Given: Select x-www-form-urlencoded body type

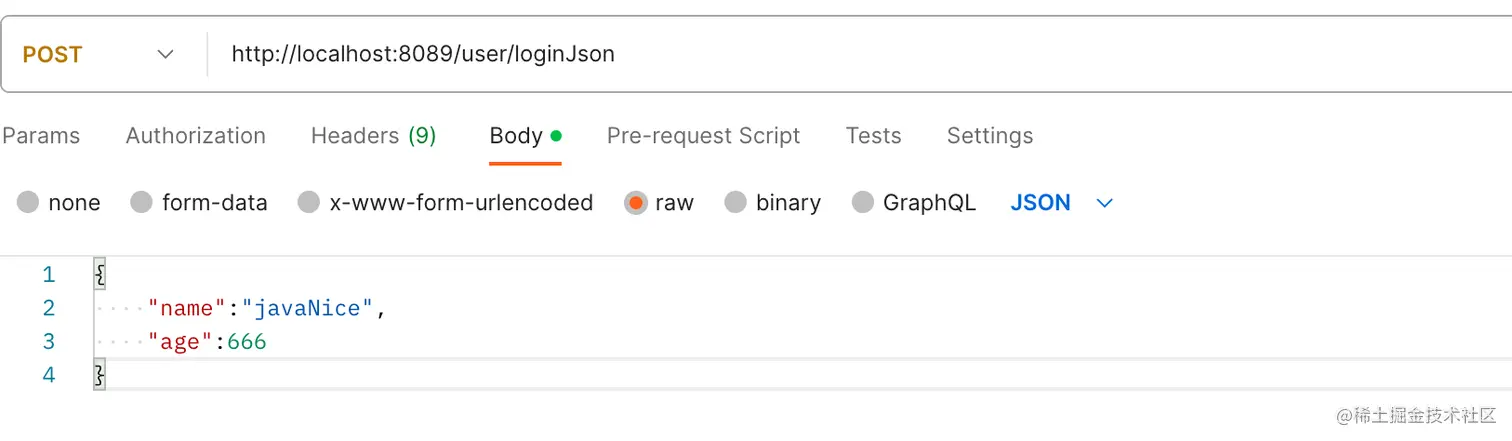Looking at the screenshot, I should coord(309,203).
